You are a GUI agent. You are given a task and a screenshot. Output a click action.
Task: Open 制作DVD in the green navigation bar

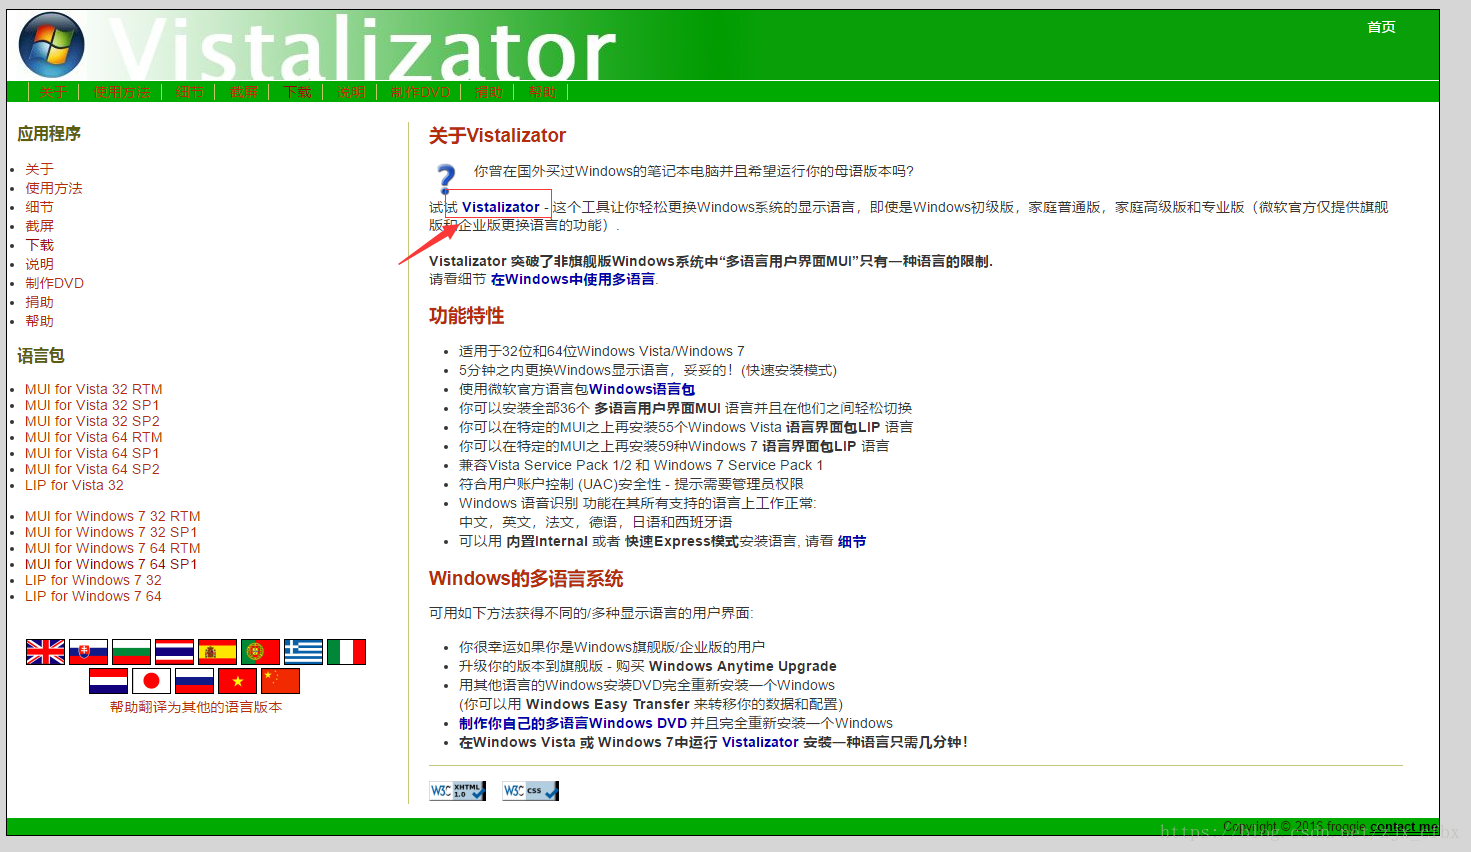tap(420, 92)
